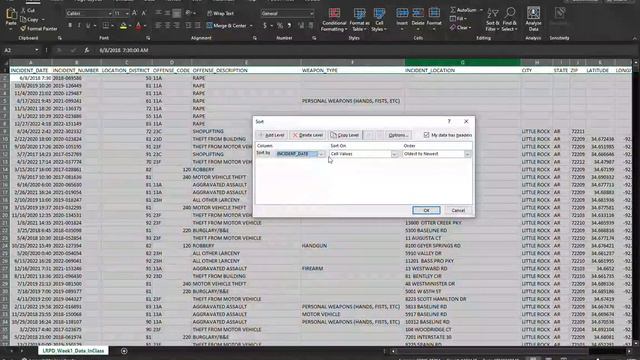The image size is (640, 360).
Task: Open Sort by INCIDENT_DATE column dropdown
Action: tap(321, 154)
